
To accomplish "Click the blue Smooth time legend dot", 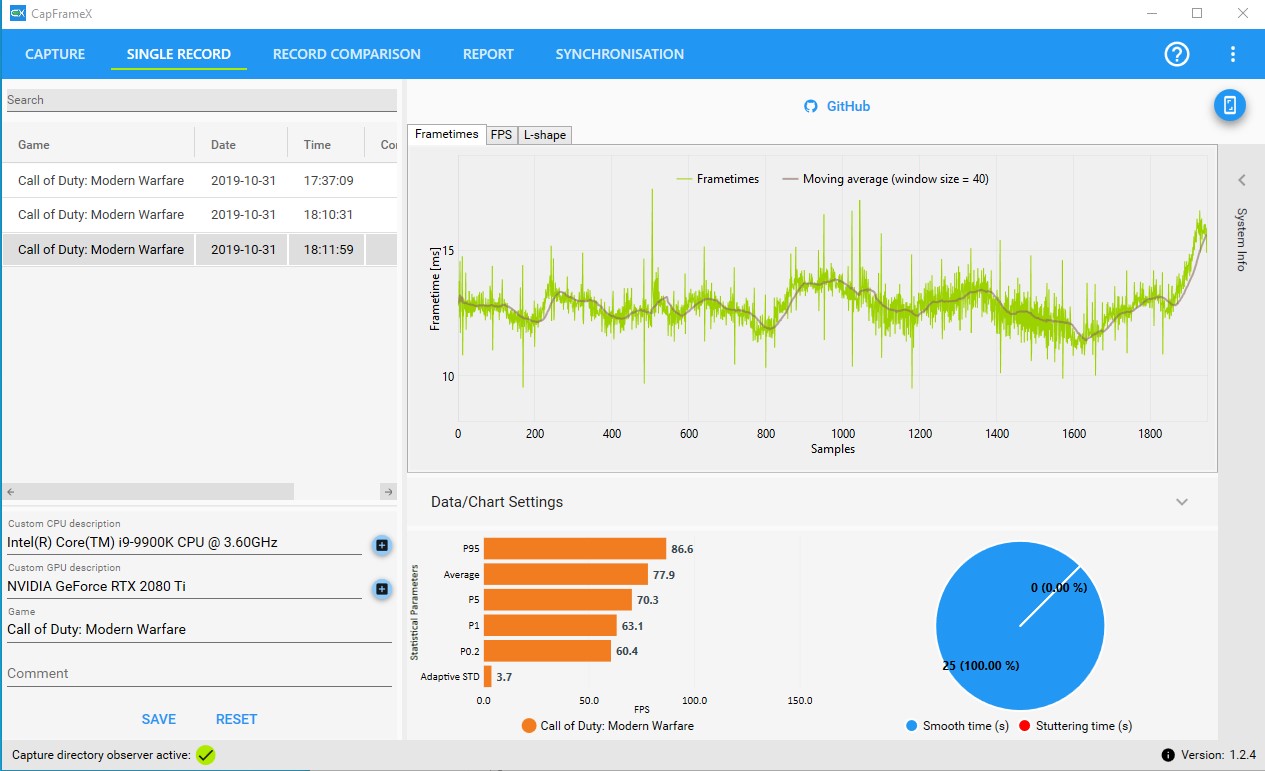I will (911, 726).
